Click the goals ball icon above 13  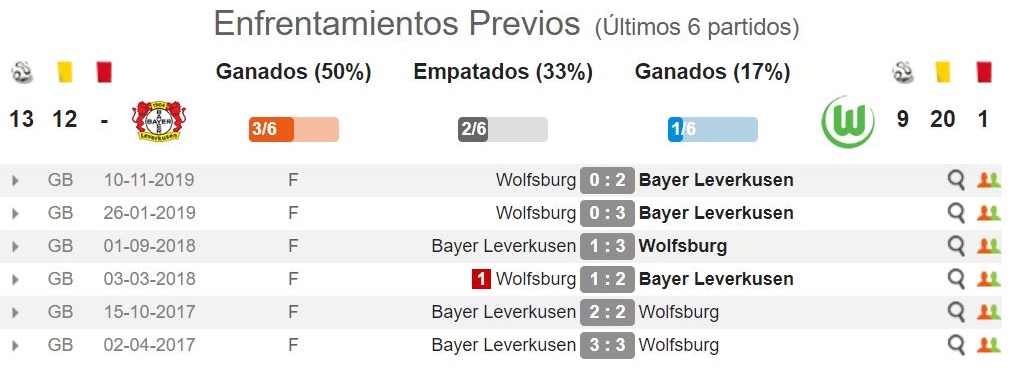tap(22, 72)
